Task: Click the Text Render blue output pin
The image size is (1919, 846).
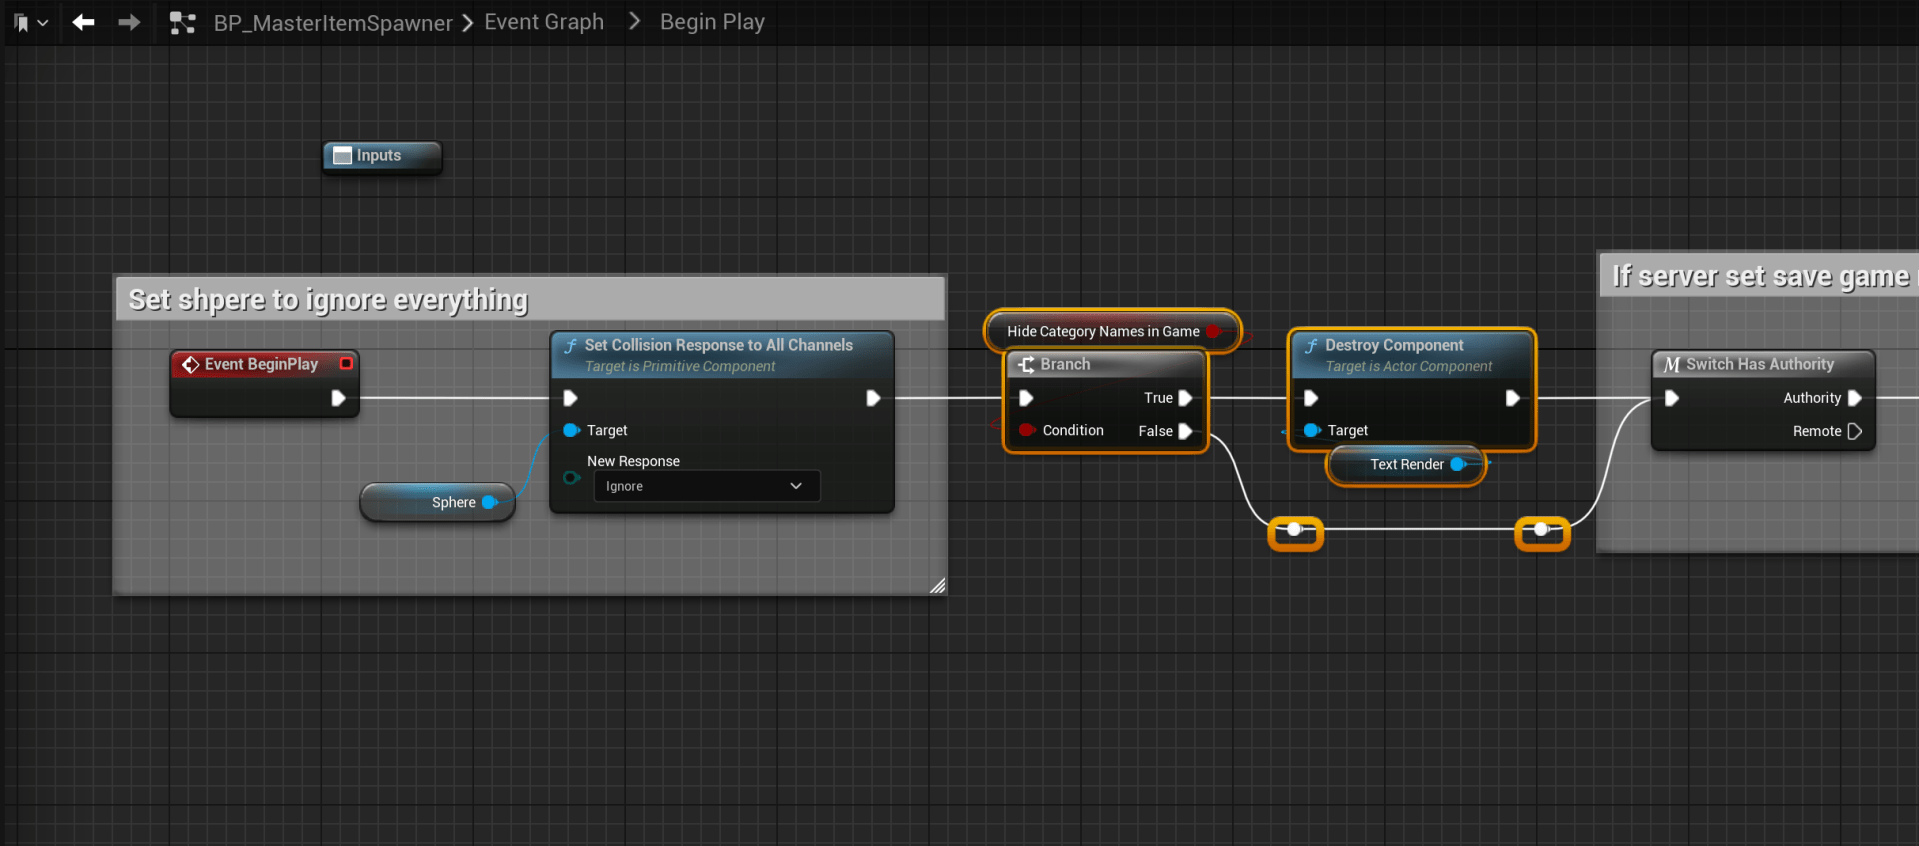Action: click(x=1458, y=464)
